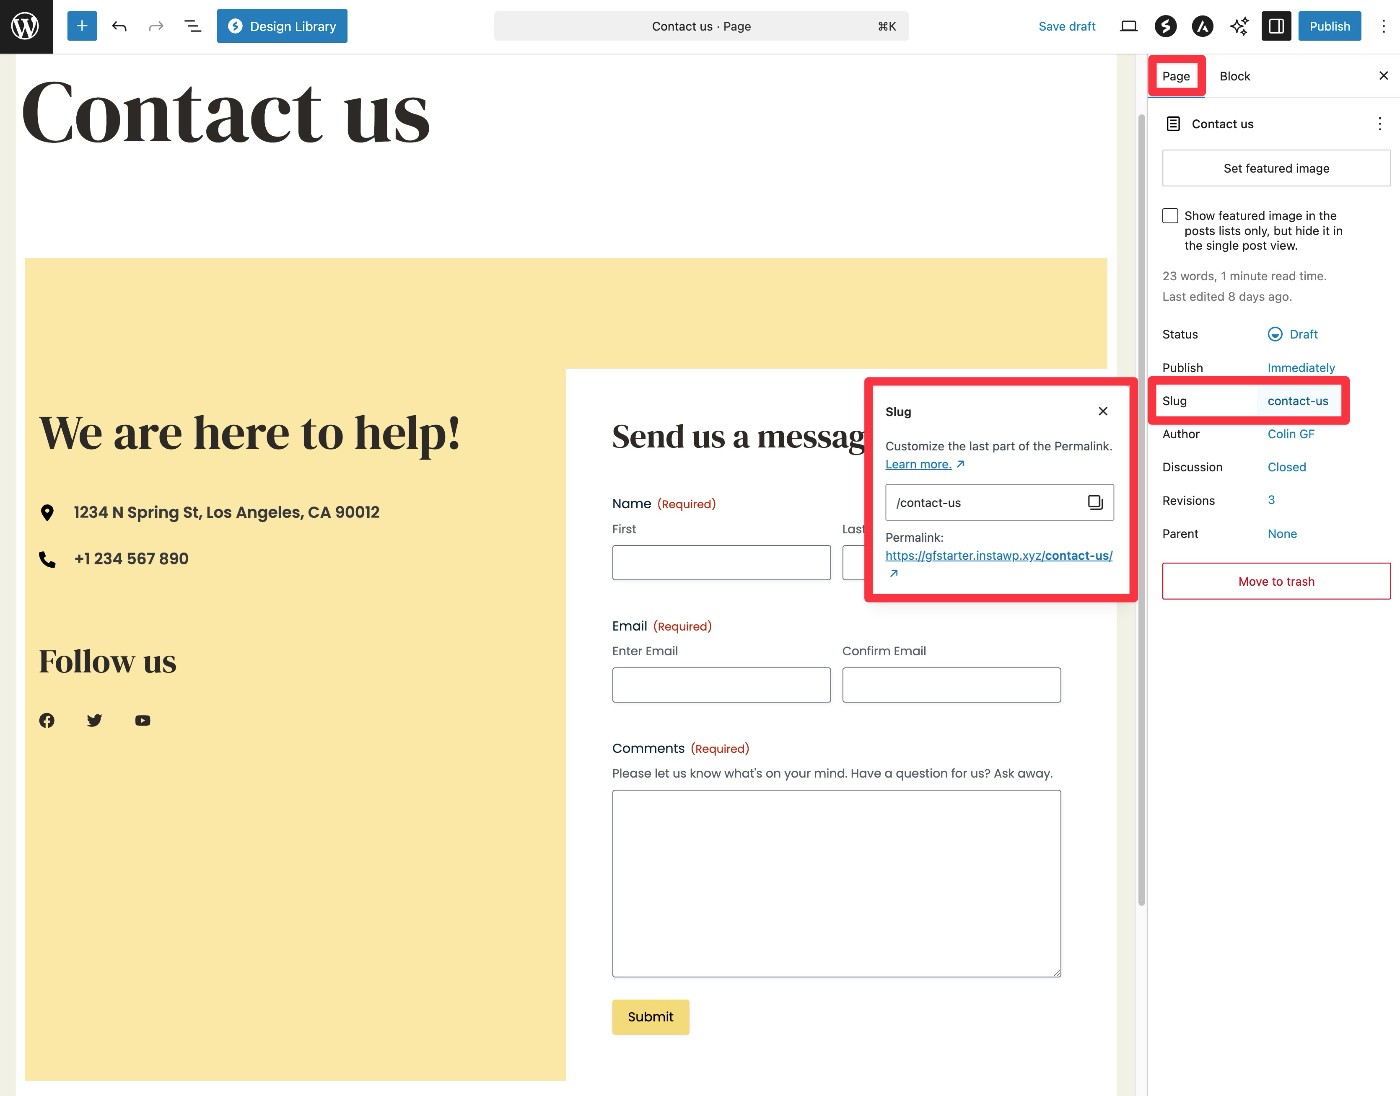Enable 'Show featured image in posts lists only' checkbox
Screen dimensions: 1400x1096
[x=1170, y=216]
